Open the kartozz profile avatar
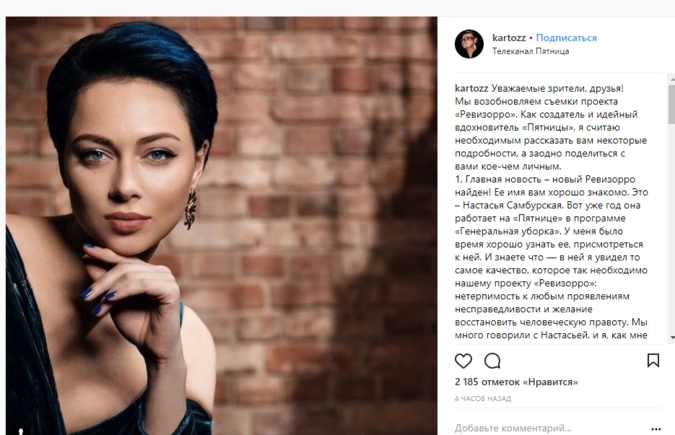This screenshot has width=675, height=435. click(x=469, y=44)
